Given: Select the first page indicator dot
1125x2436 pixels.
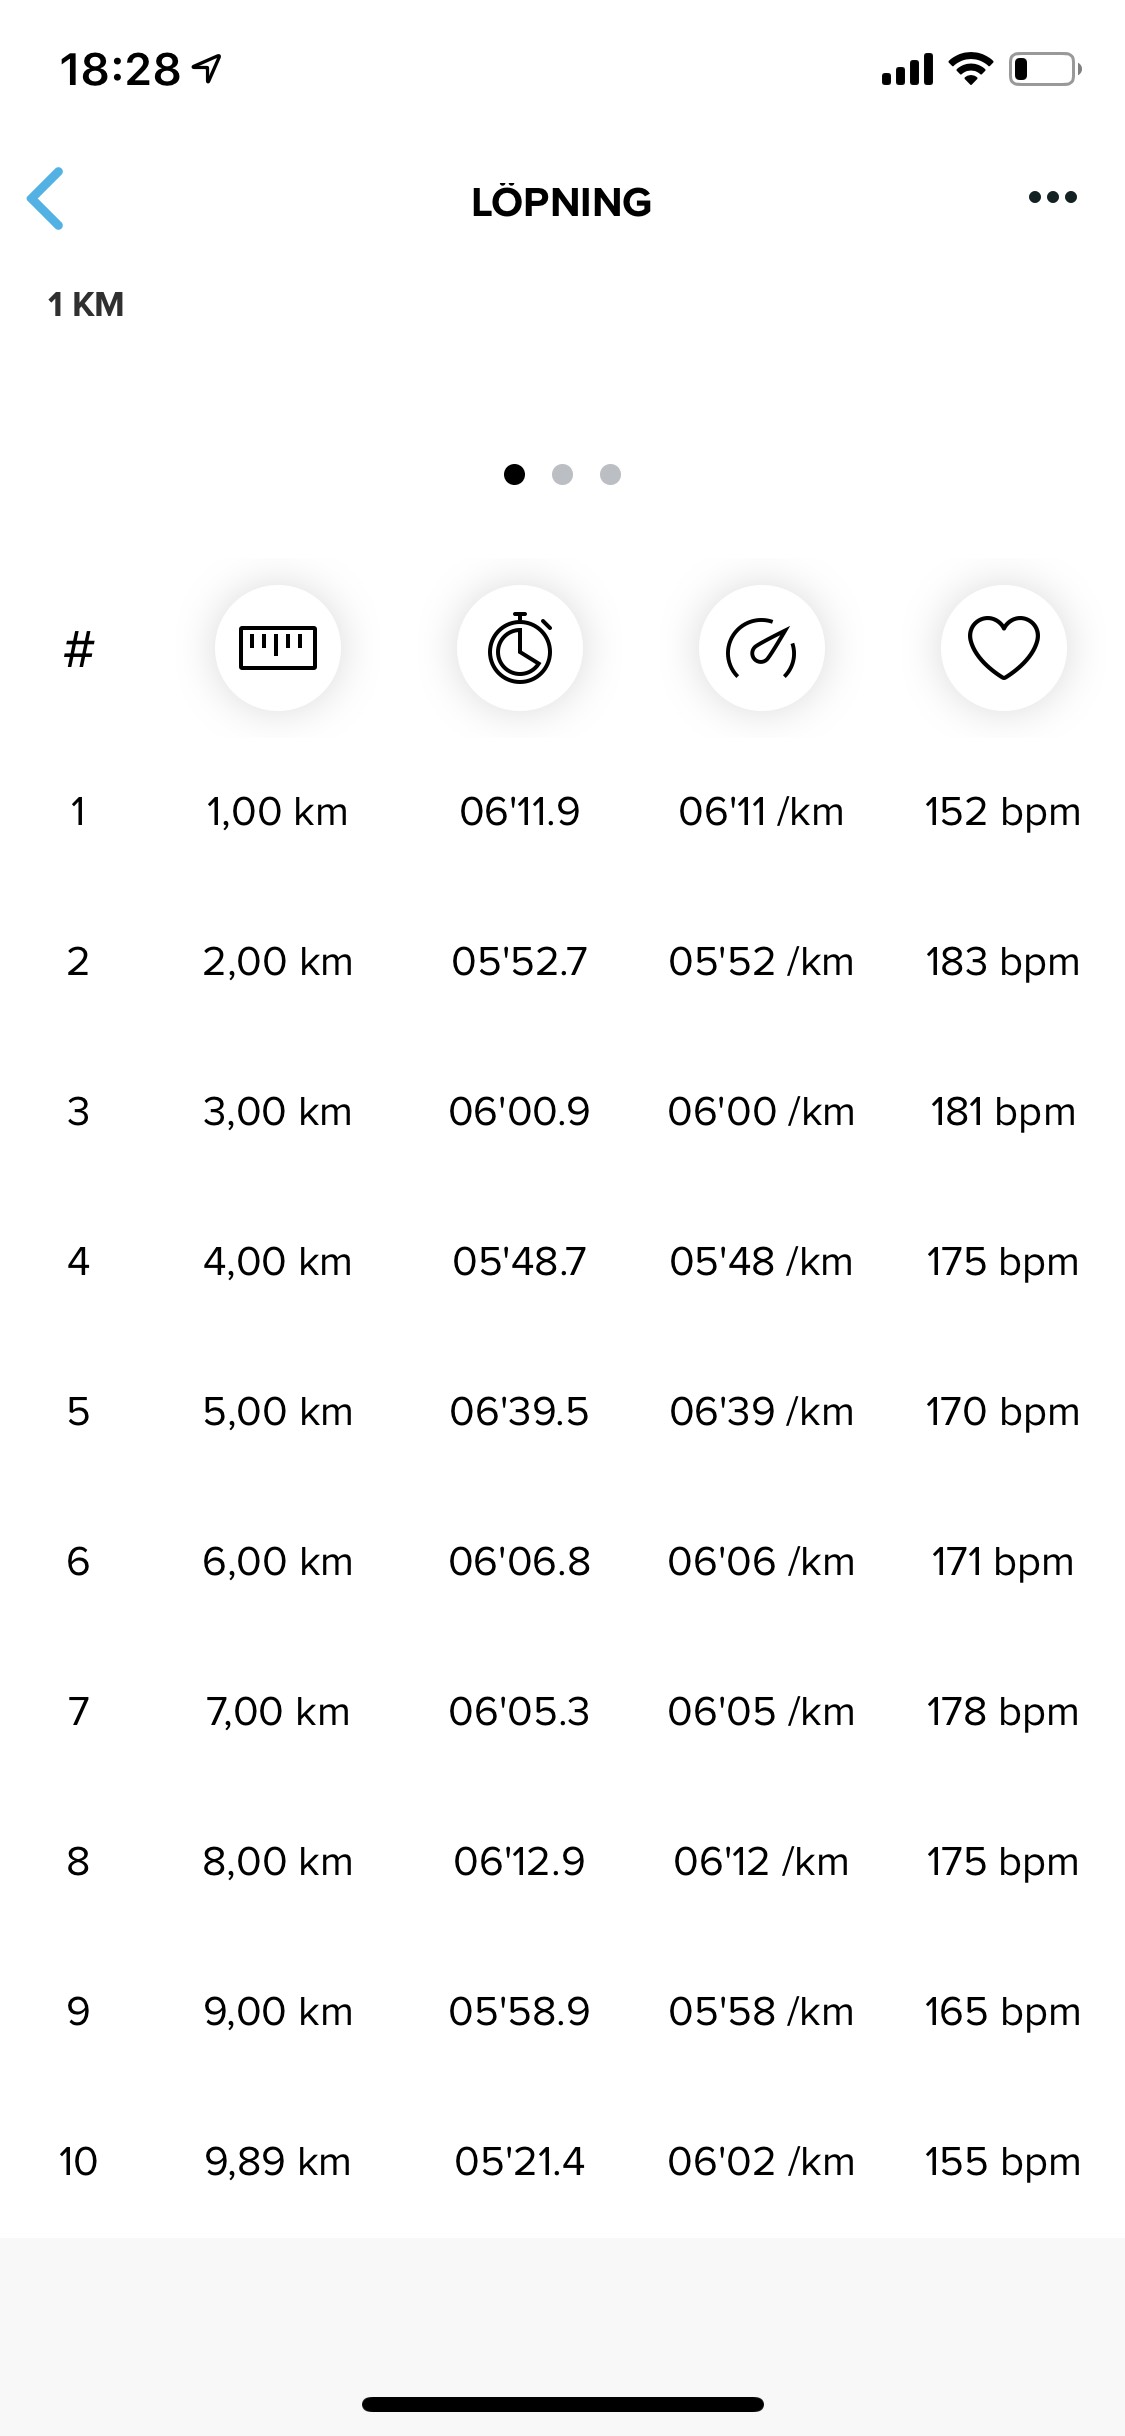Looking at the screenshot, I should tap(514, 474).
